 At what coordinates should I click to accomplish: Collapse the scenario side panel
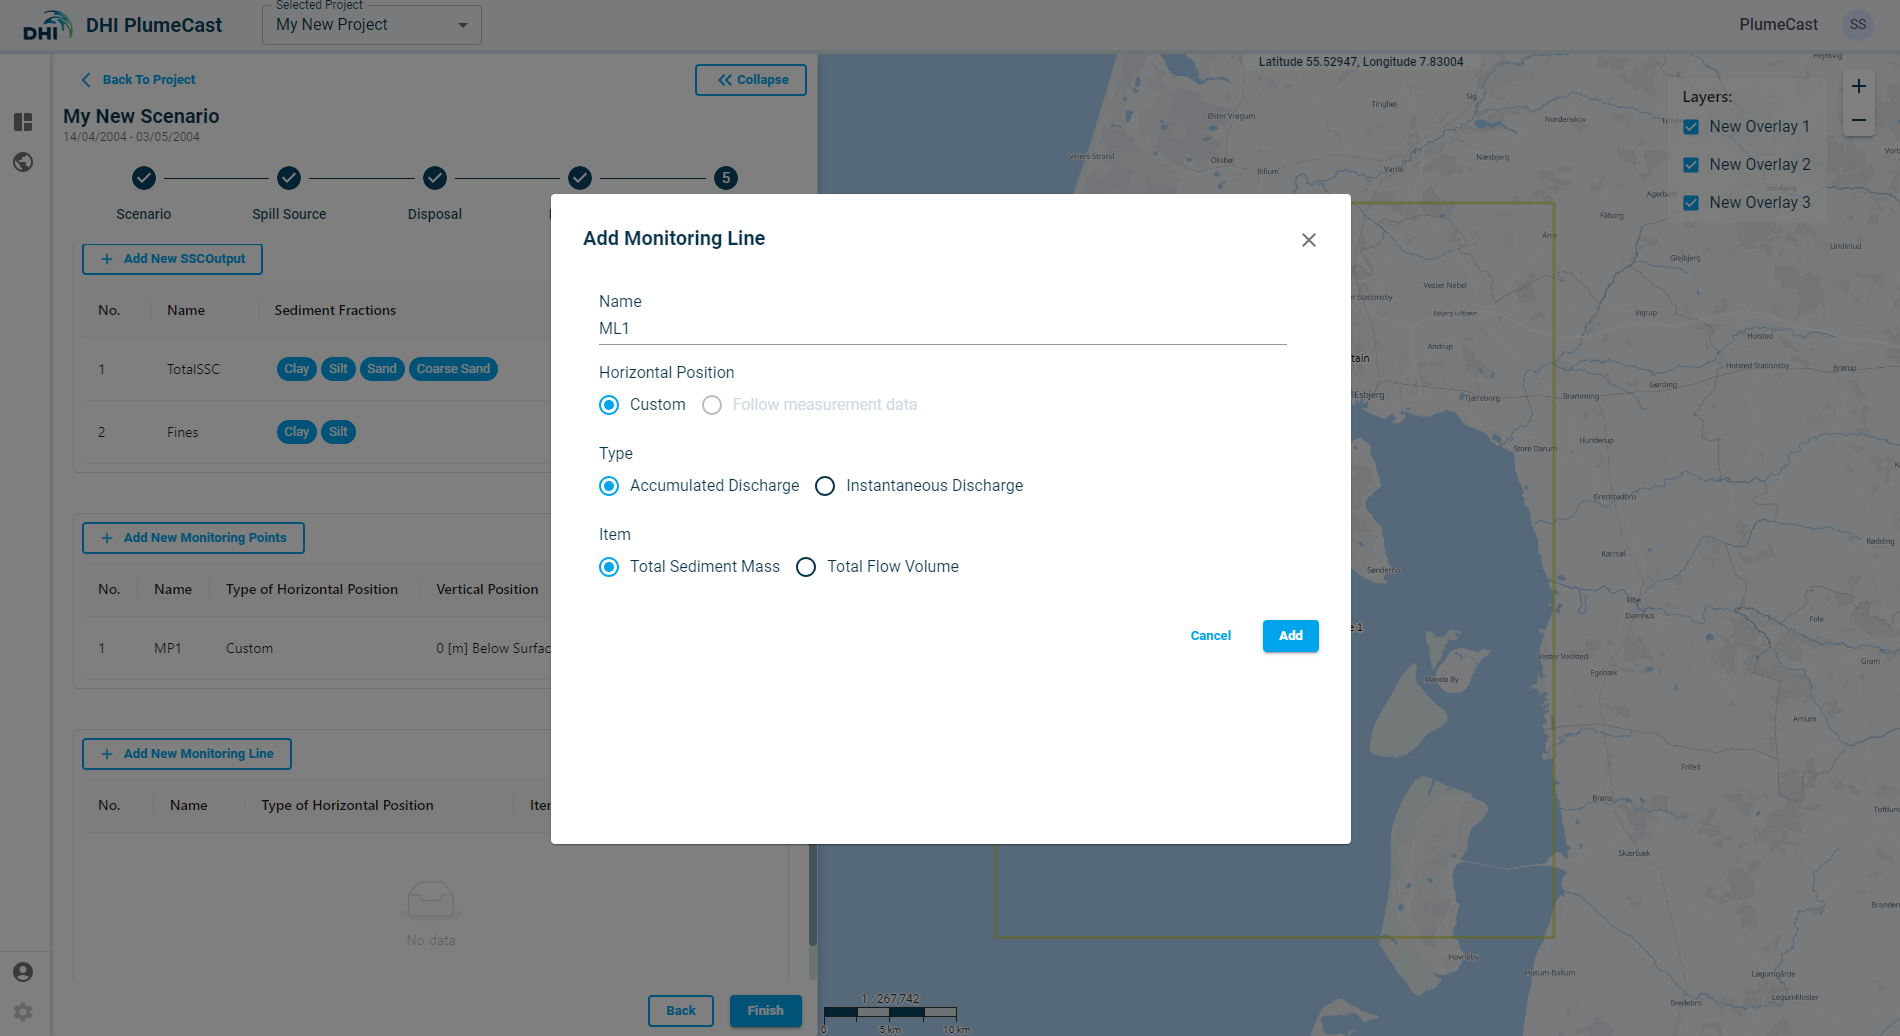pos(751,80)
